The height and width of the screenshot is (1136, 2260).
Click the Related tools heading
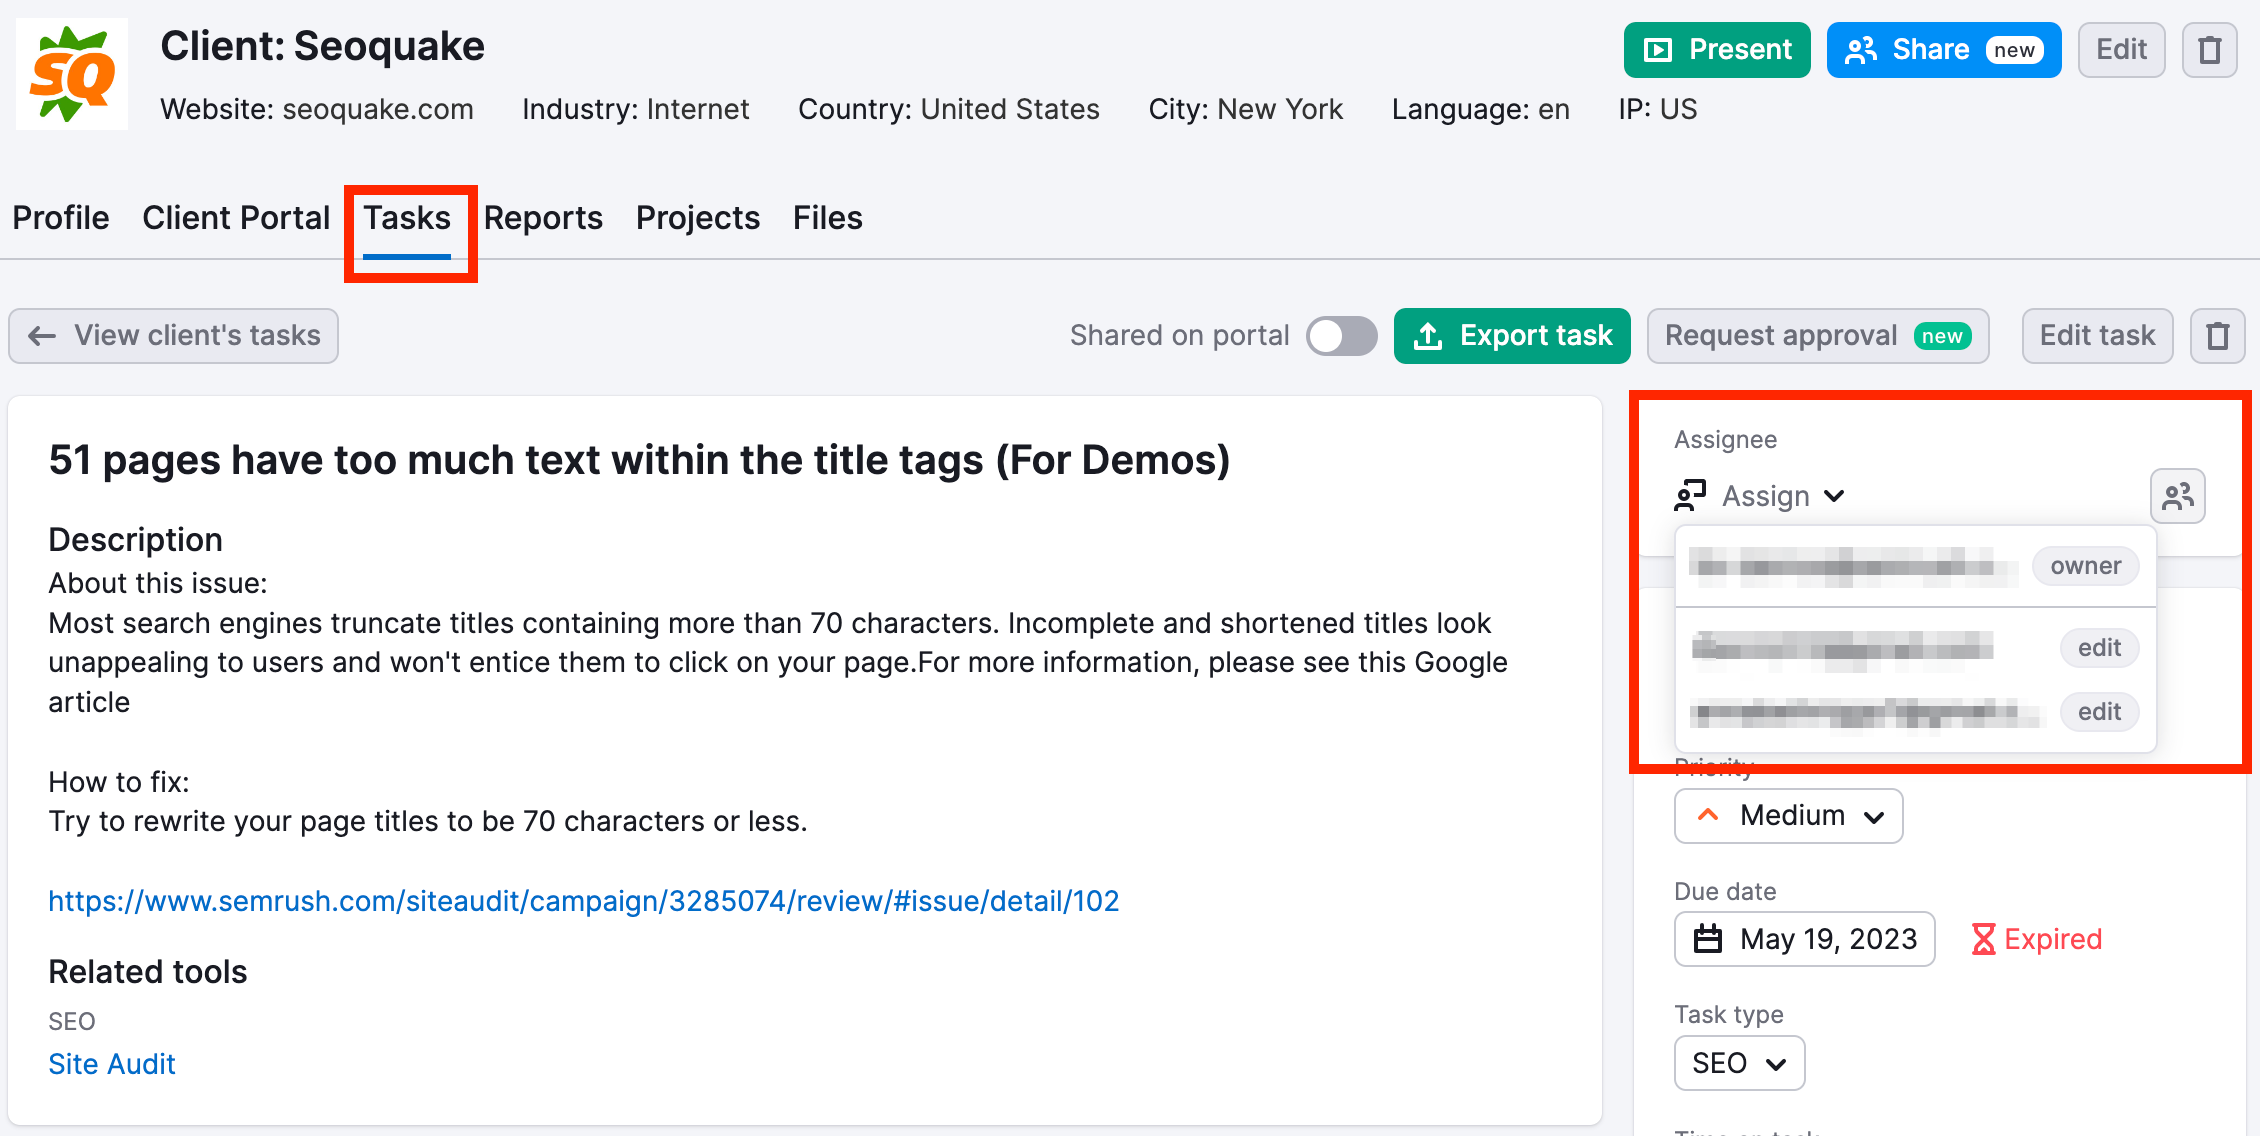click(x=148, y=972)
